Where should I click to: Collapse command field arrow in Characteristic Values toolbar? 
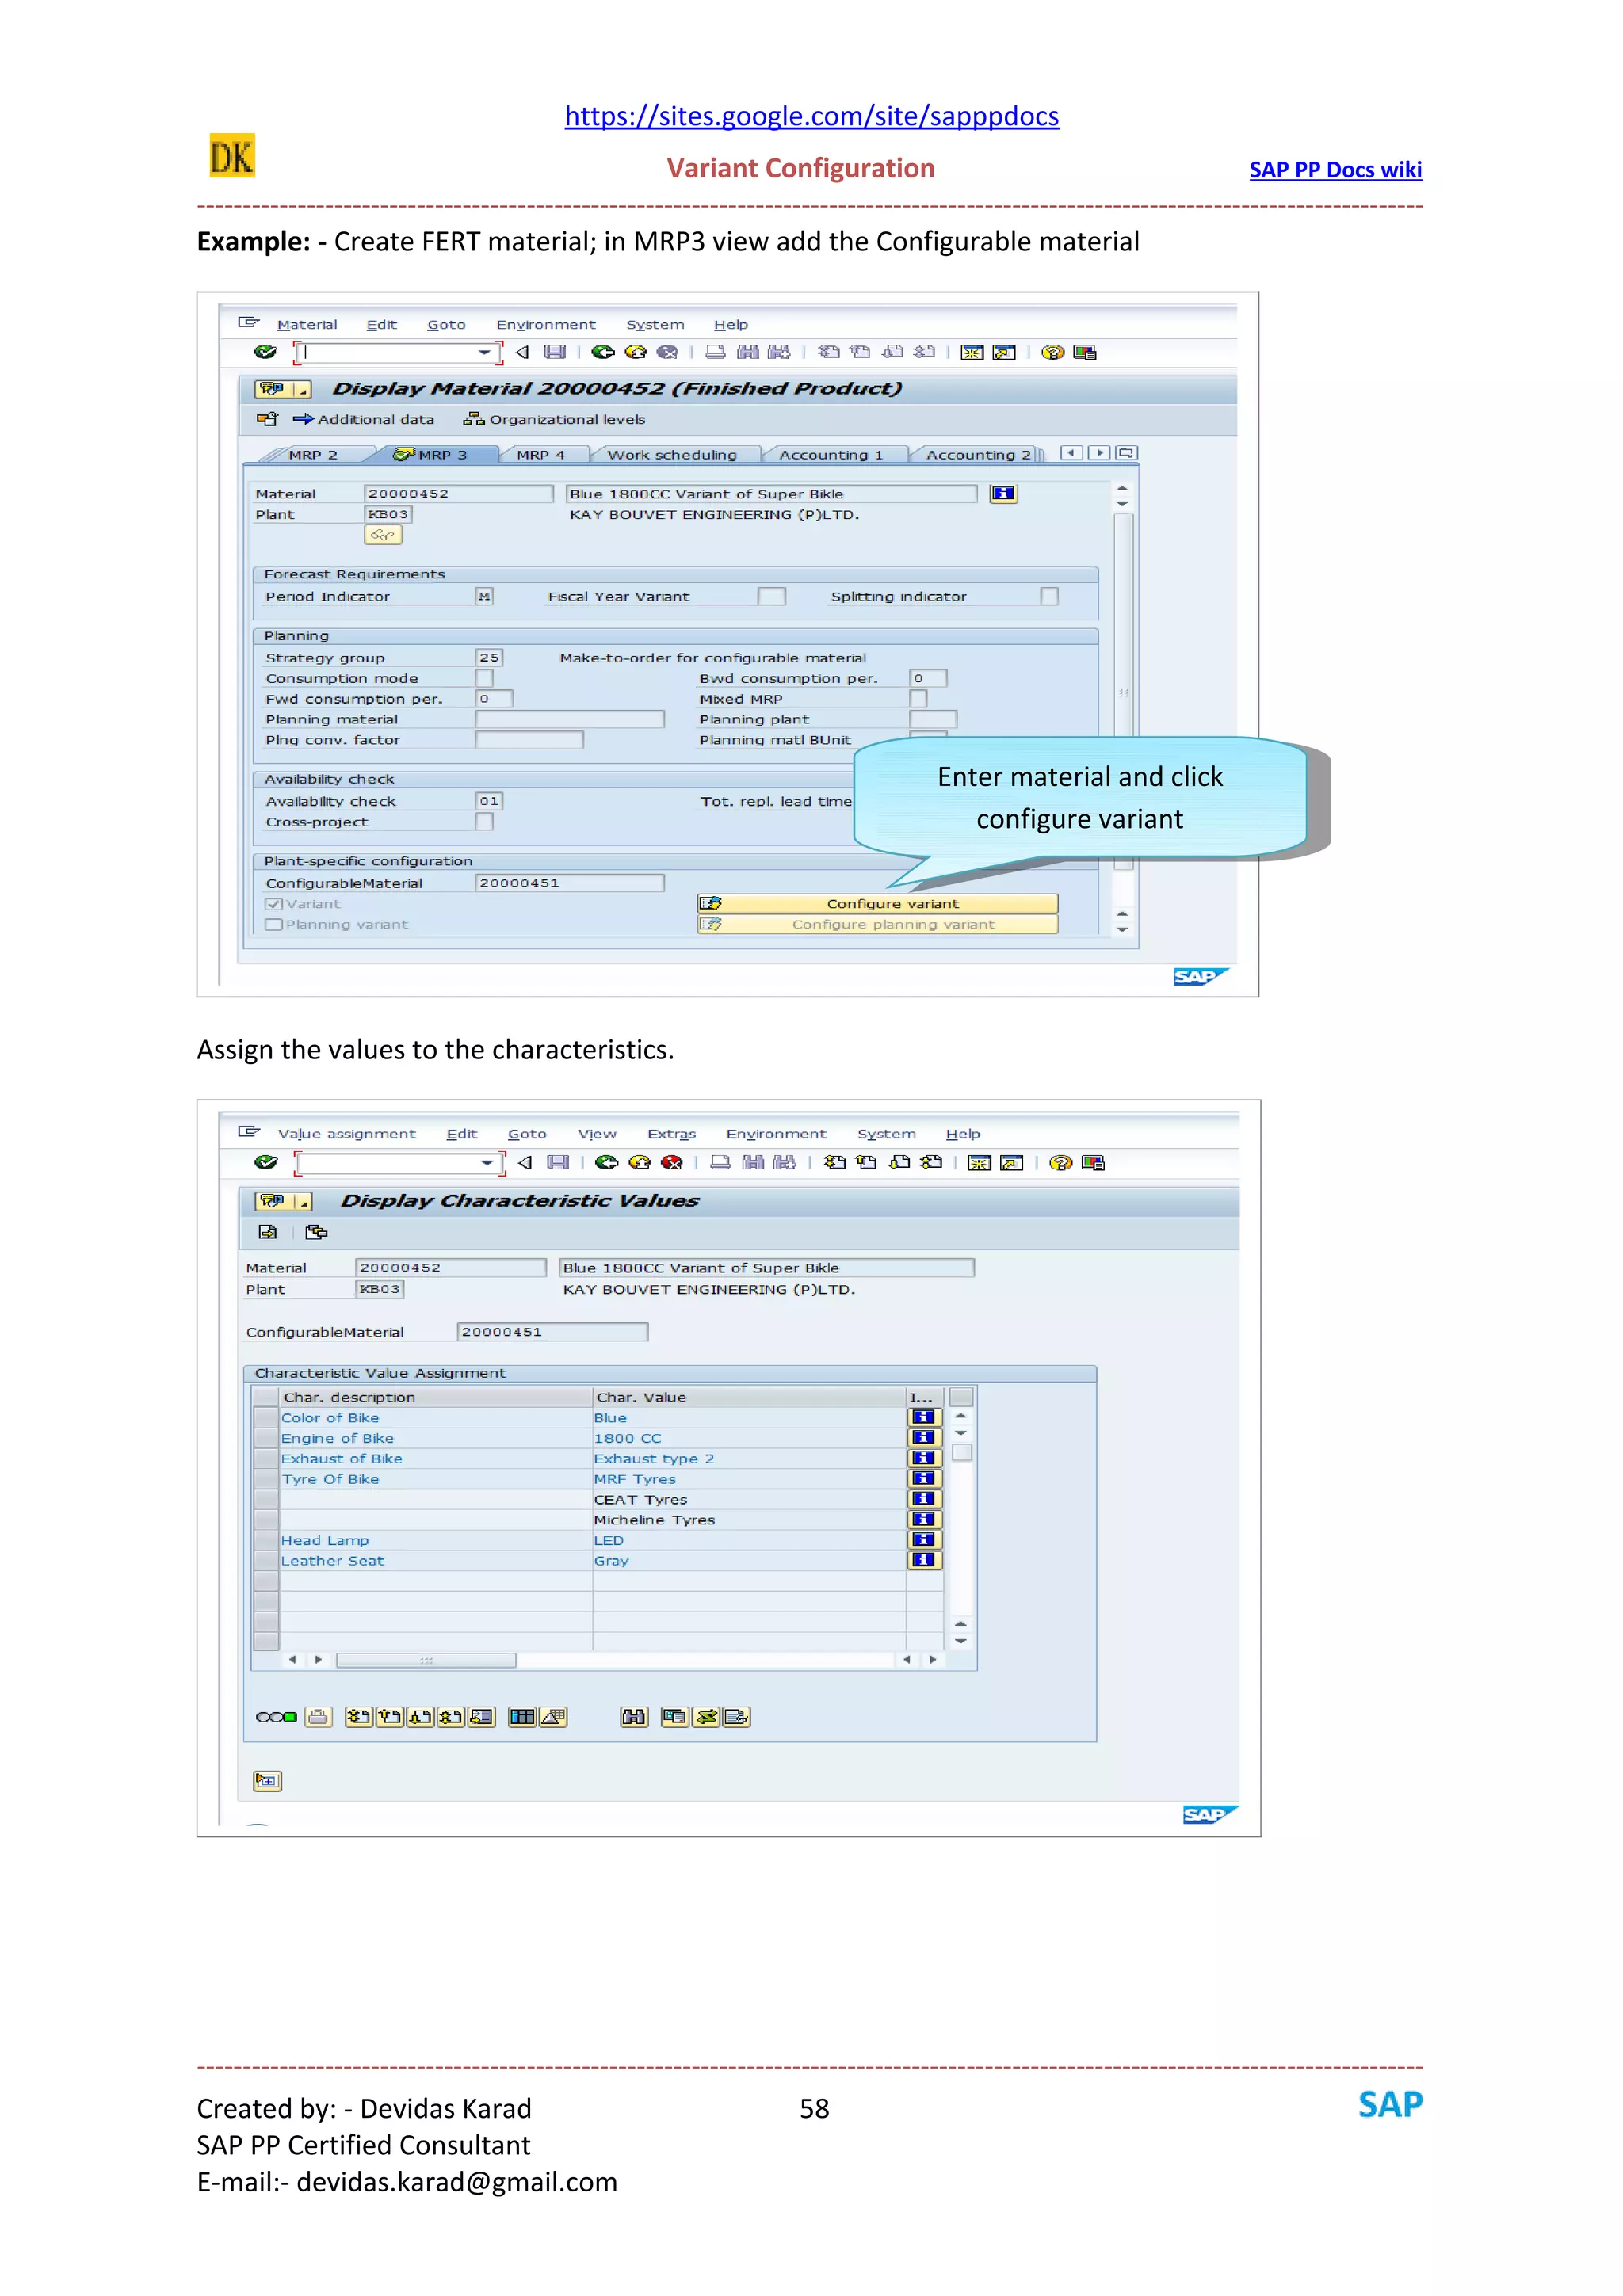point(525,1162)
